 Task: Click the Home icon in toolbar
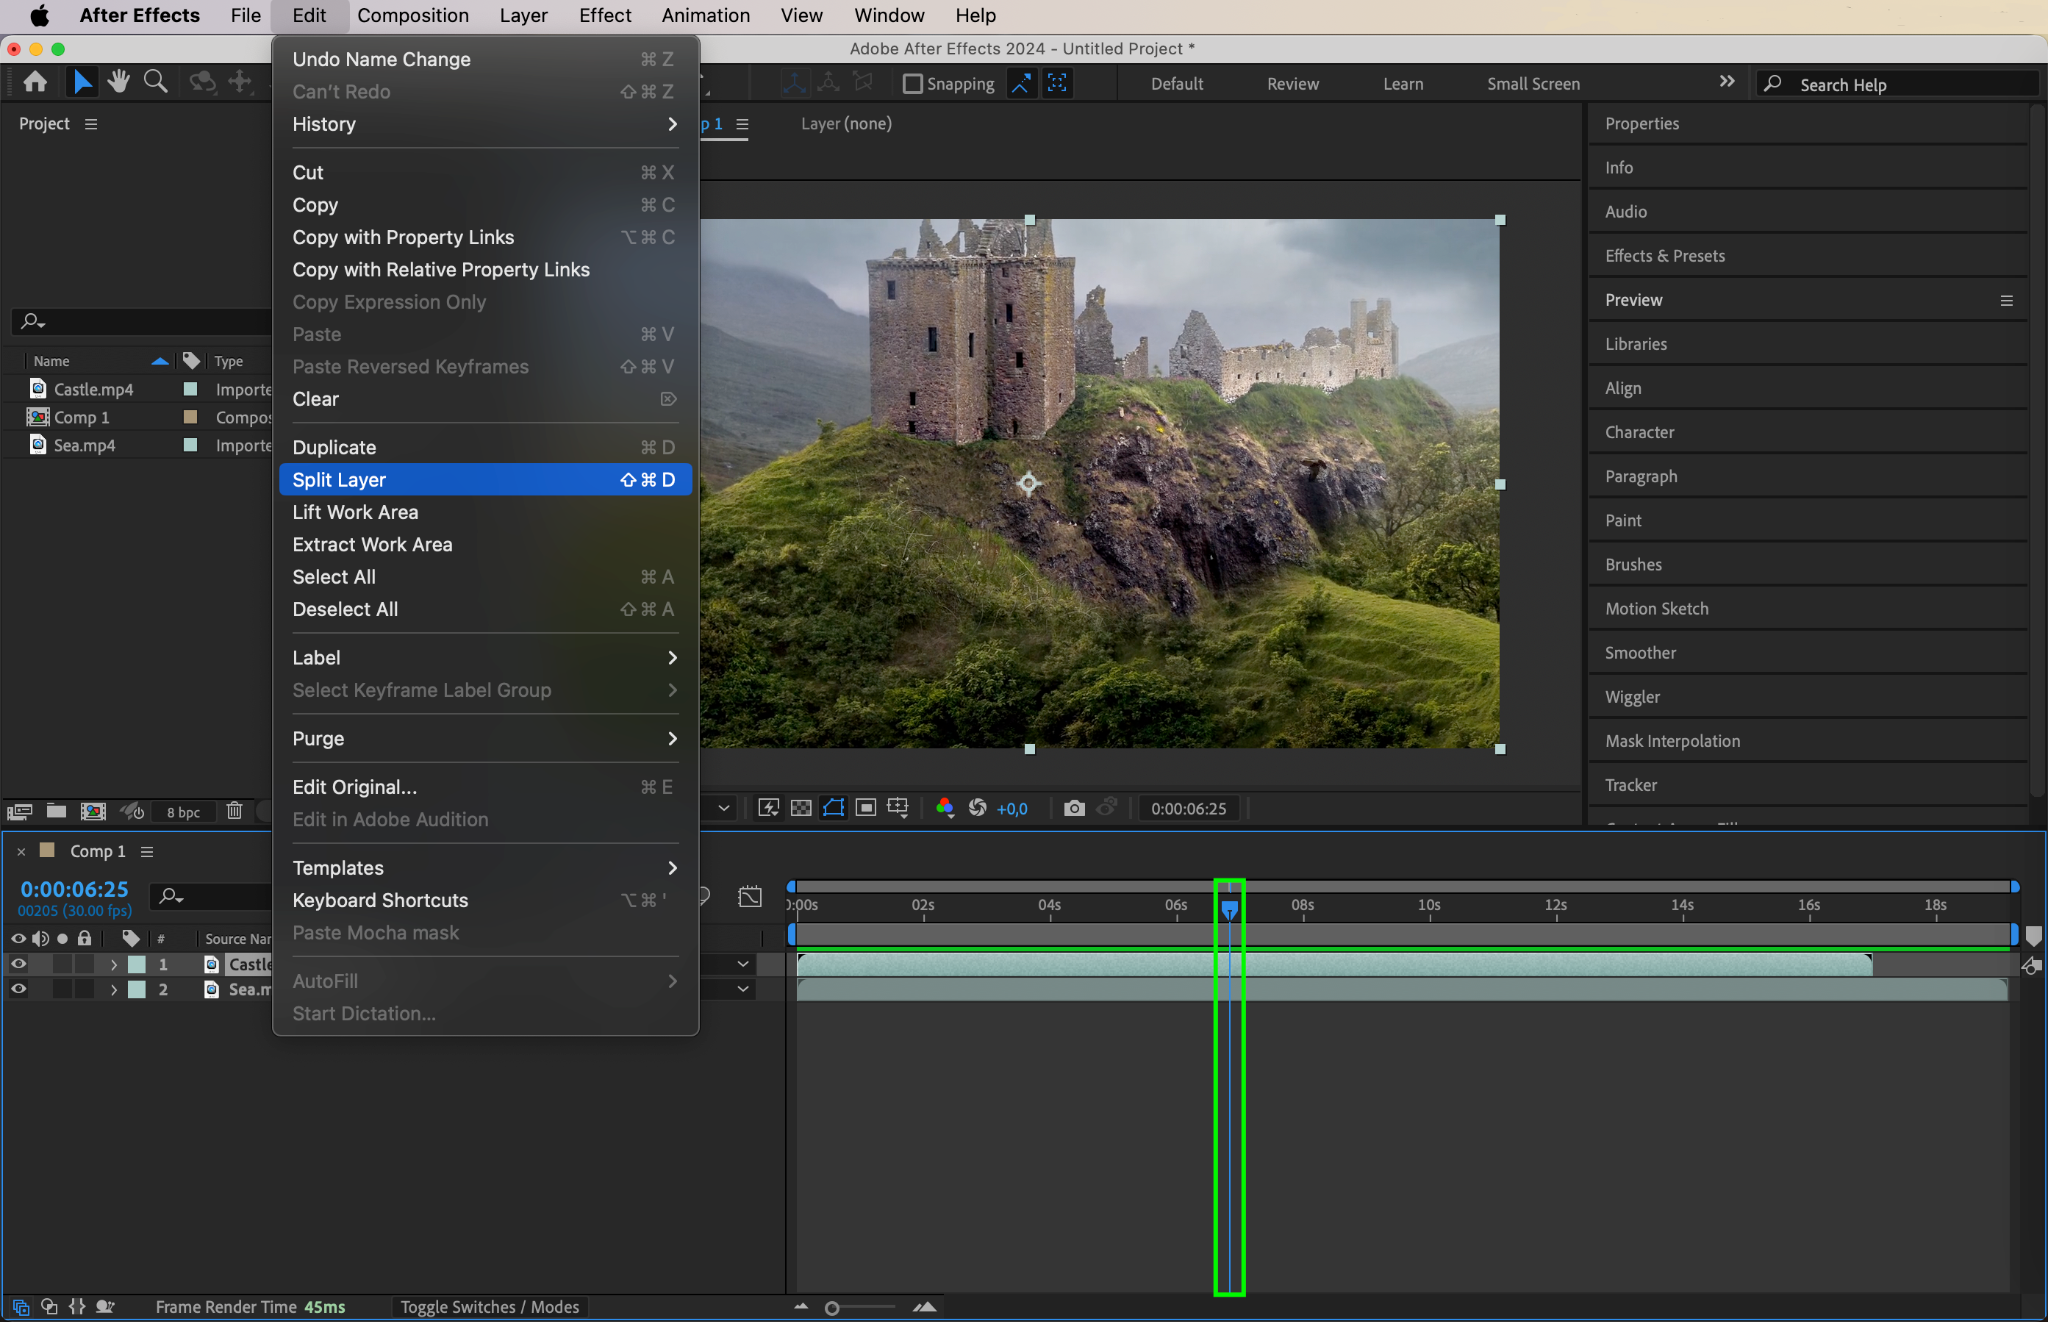pos(35,82)
